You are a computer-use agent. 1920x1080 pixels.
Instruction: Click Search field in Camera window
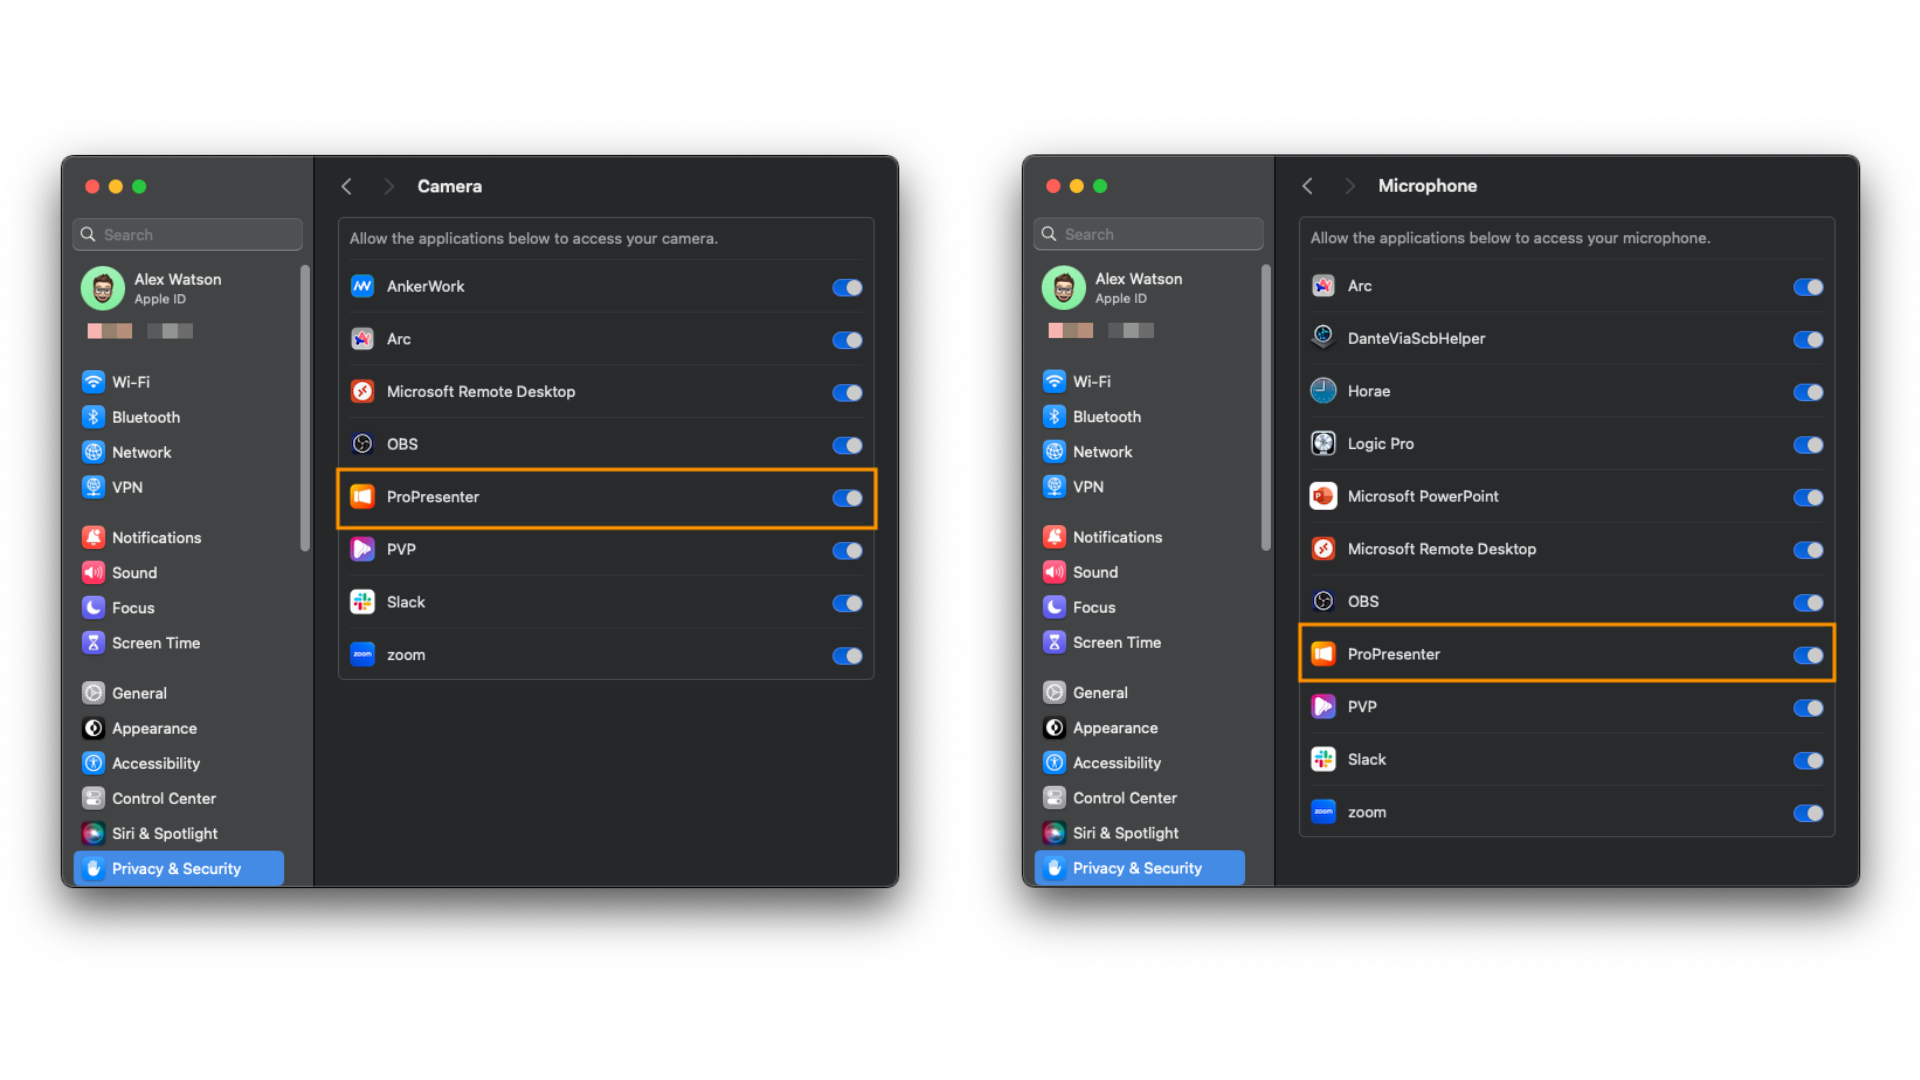[x=187, y=235]
